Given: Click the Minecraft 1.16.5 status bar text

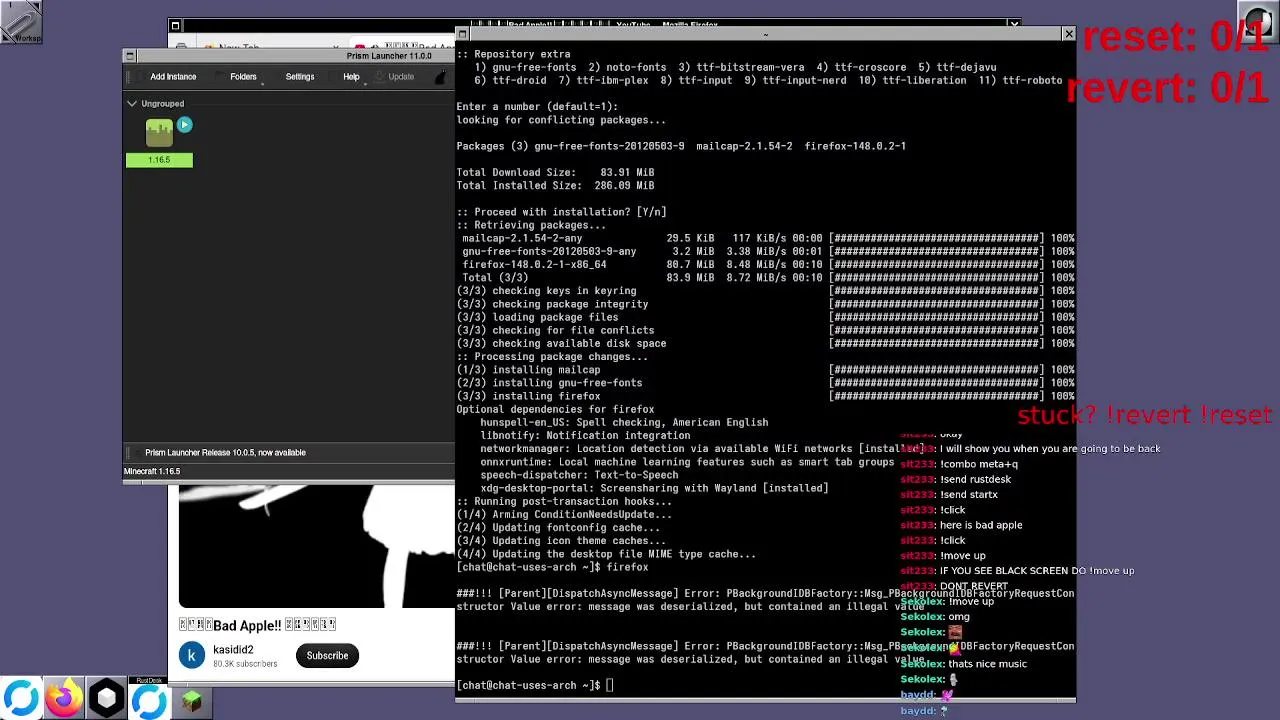Looking at the screenshot, I should click(x=152, y=471).
